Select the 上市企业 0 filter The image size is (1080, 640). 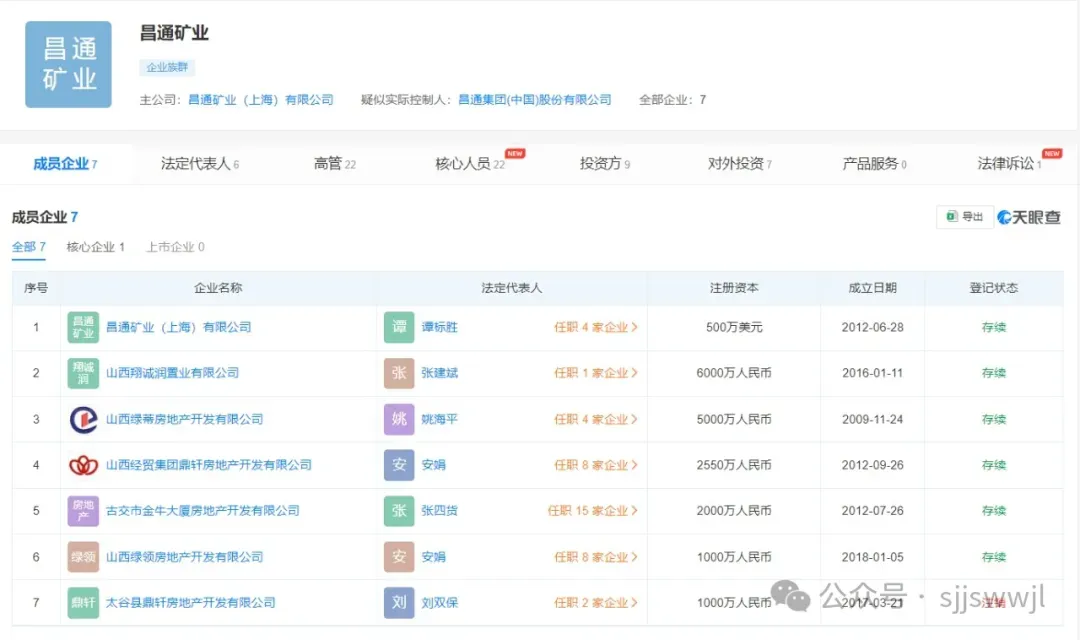175,247
